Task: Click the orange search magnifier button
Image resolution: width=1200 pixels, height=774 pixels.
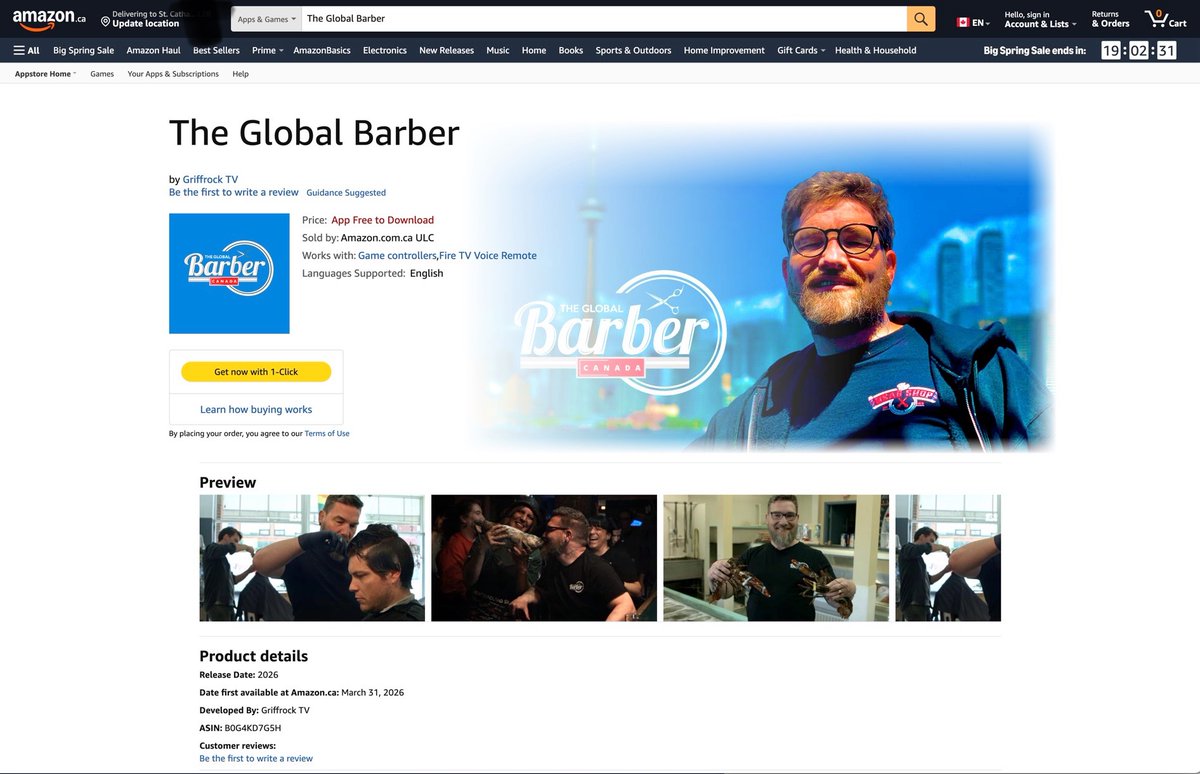Action: point(921,19)
